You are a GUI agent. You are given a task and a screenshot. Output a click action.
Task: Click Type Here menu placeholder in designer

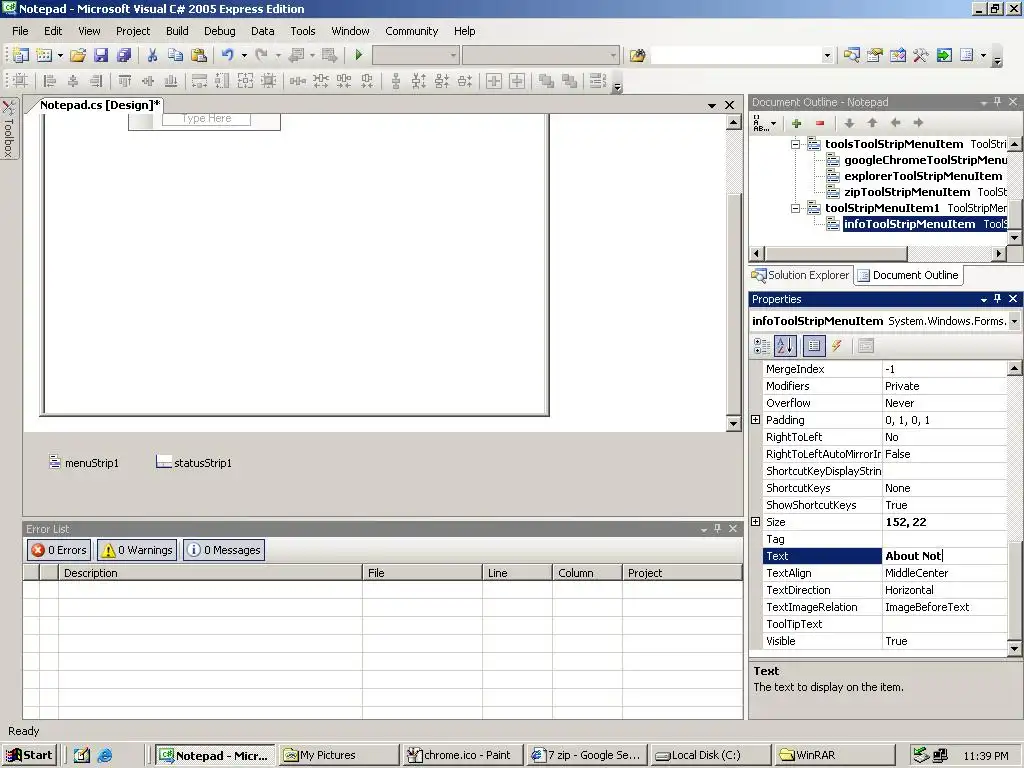(206, 119)
